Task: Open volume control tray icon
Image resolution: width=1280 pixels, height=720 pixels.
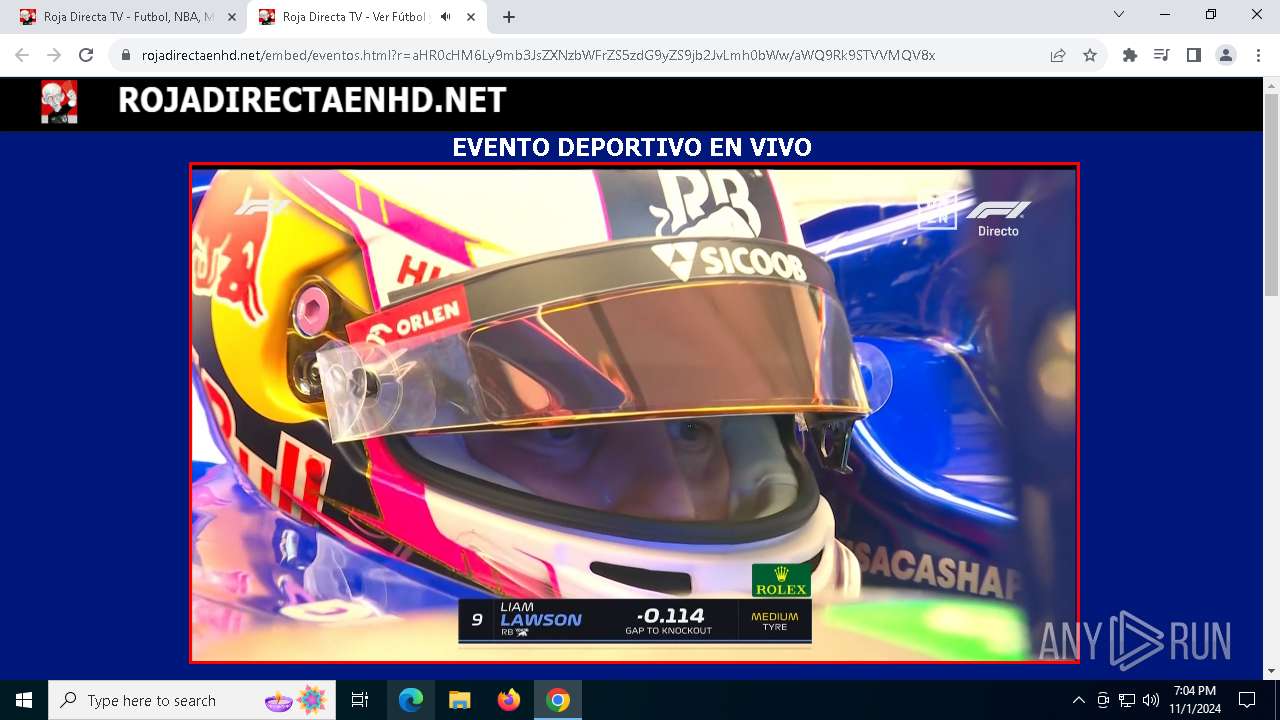Action: (1151, 700)
